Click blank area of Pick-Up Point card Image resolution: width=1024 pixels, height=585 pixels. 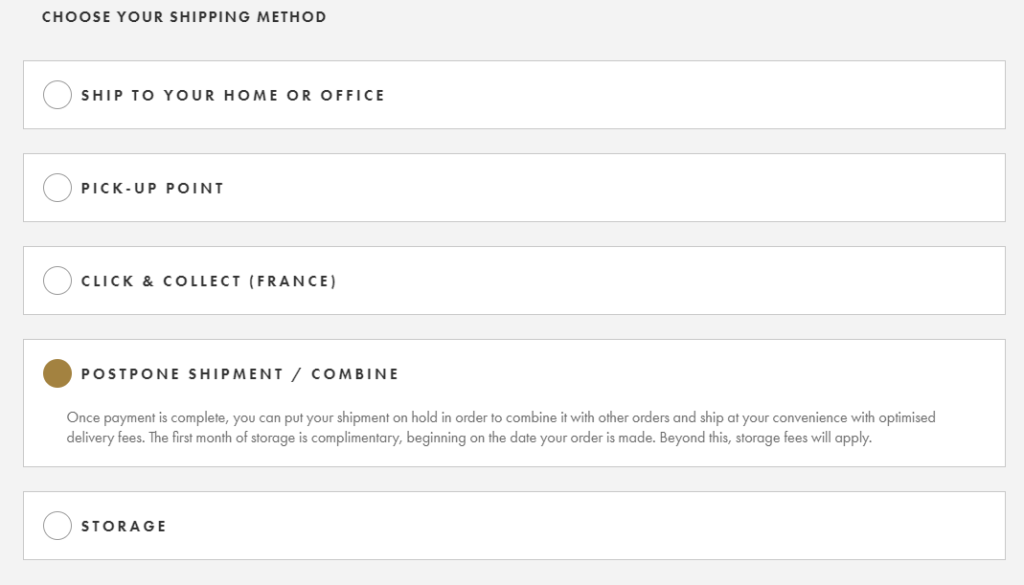pos(650,188)
